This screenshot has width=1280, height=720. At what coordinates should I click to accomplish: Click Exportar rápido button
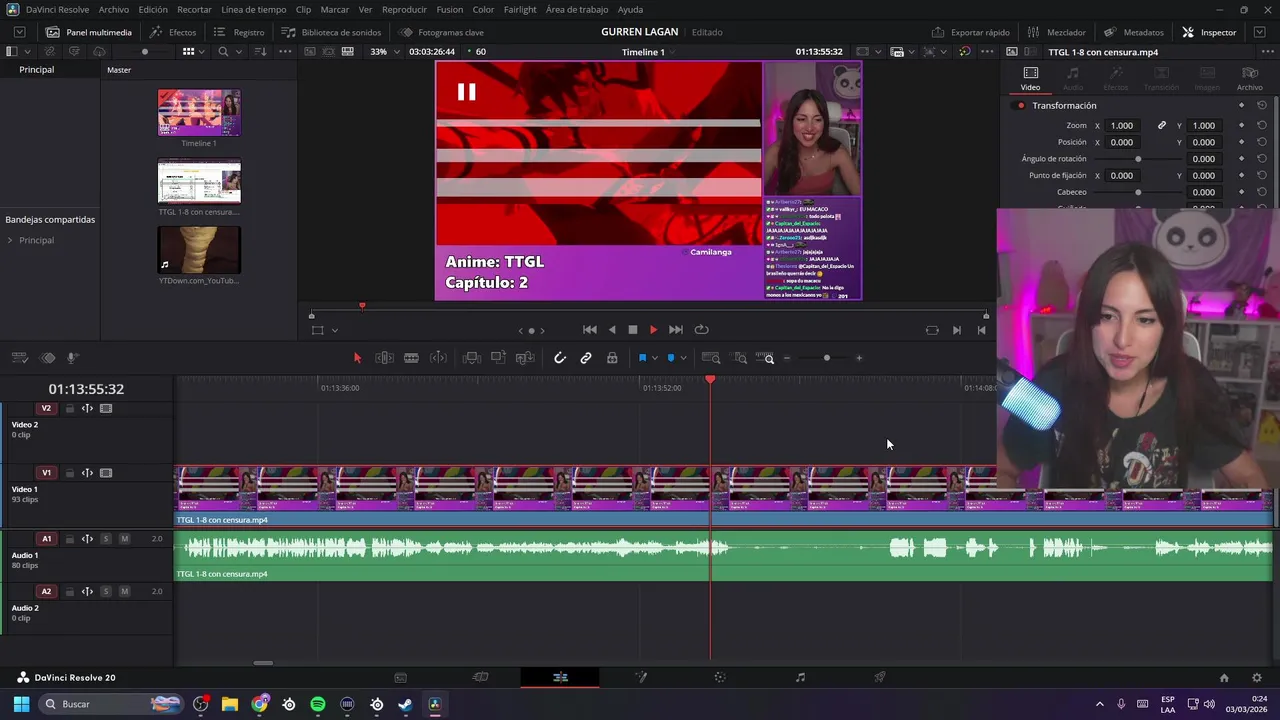(x=971, y=32)
